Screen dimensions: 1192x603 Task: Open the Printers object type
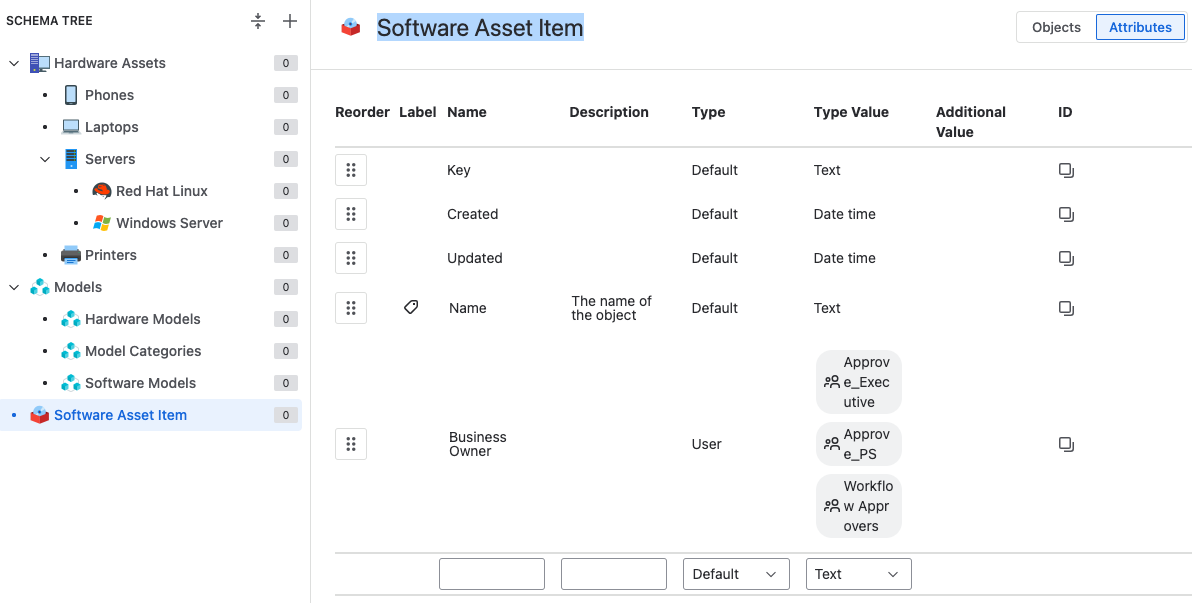(x=110, y=255)
